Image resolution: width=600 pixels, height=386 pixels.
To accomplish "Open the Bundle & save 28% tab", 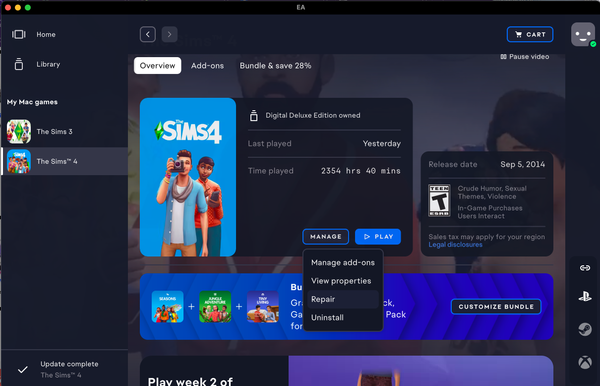I will pyautogui.click(x=276, y=66).
